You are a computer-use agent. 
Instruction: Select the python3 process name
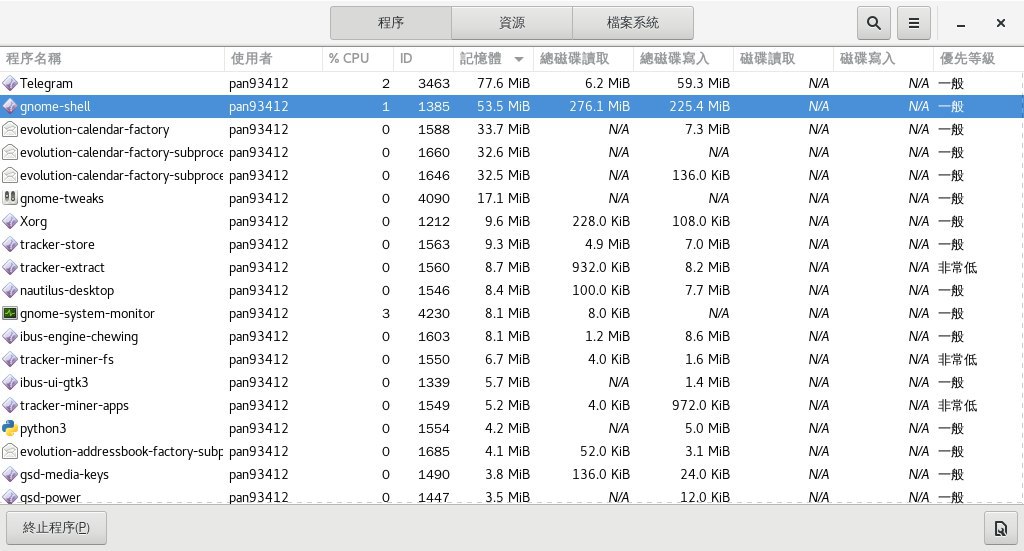(43, 429)
